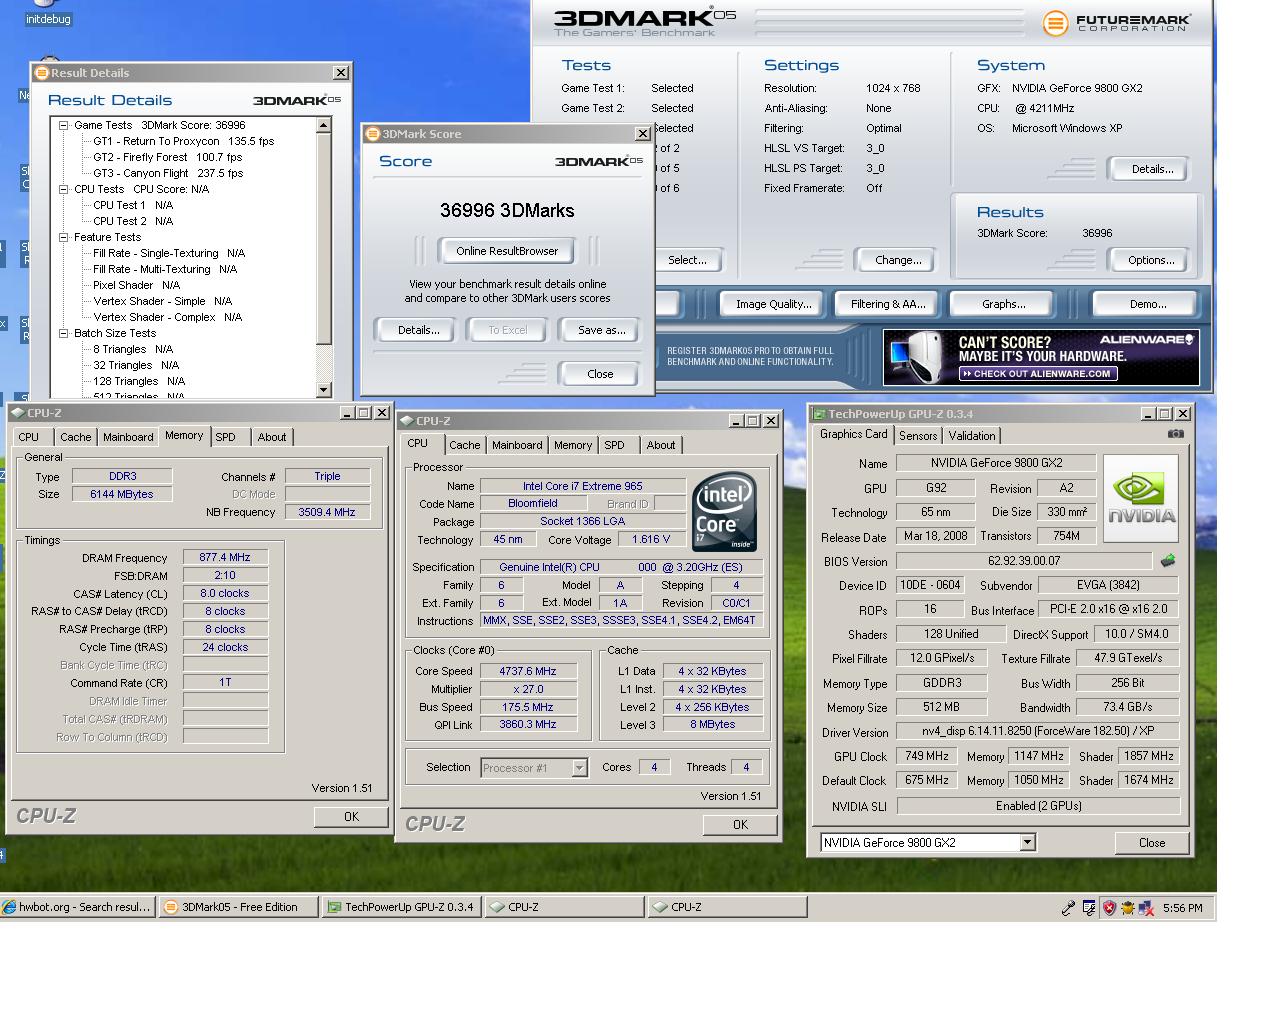Click scroll-down arrow in Result Details list

click(323, 389)
